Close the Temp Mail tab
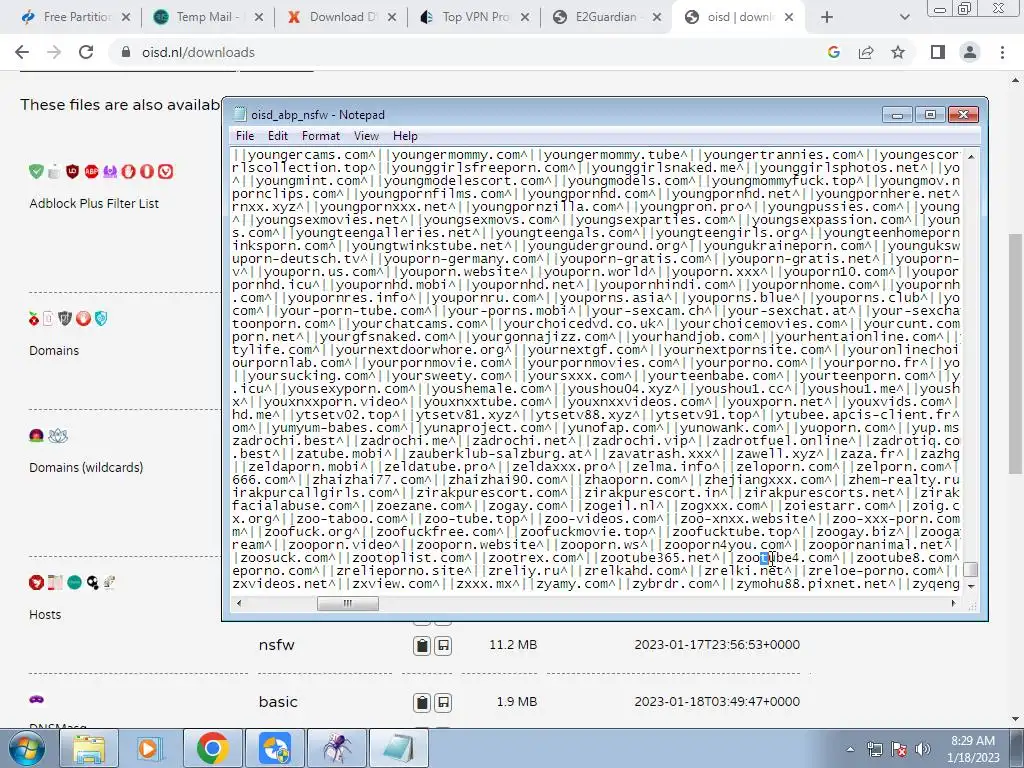Image resolution: width=1024 pixels, height=768 pixels. click(x=259, y=17)
